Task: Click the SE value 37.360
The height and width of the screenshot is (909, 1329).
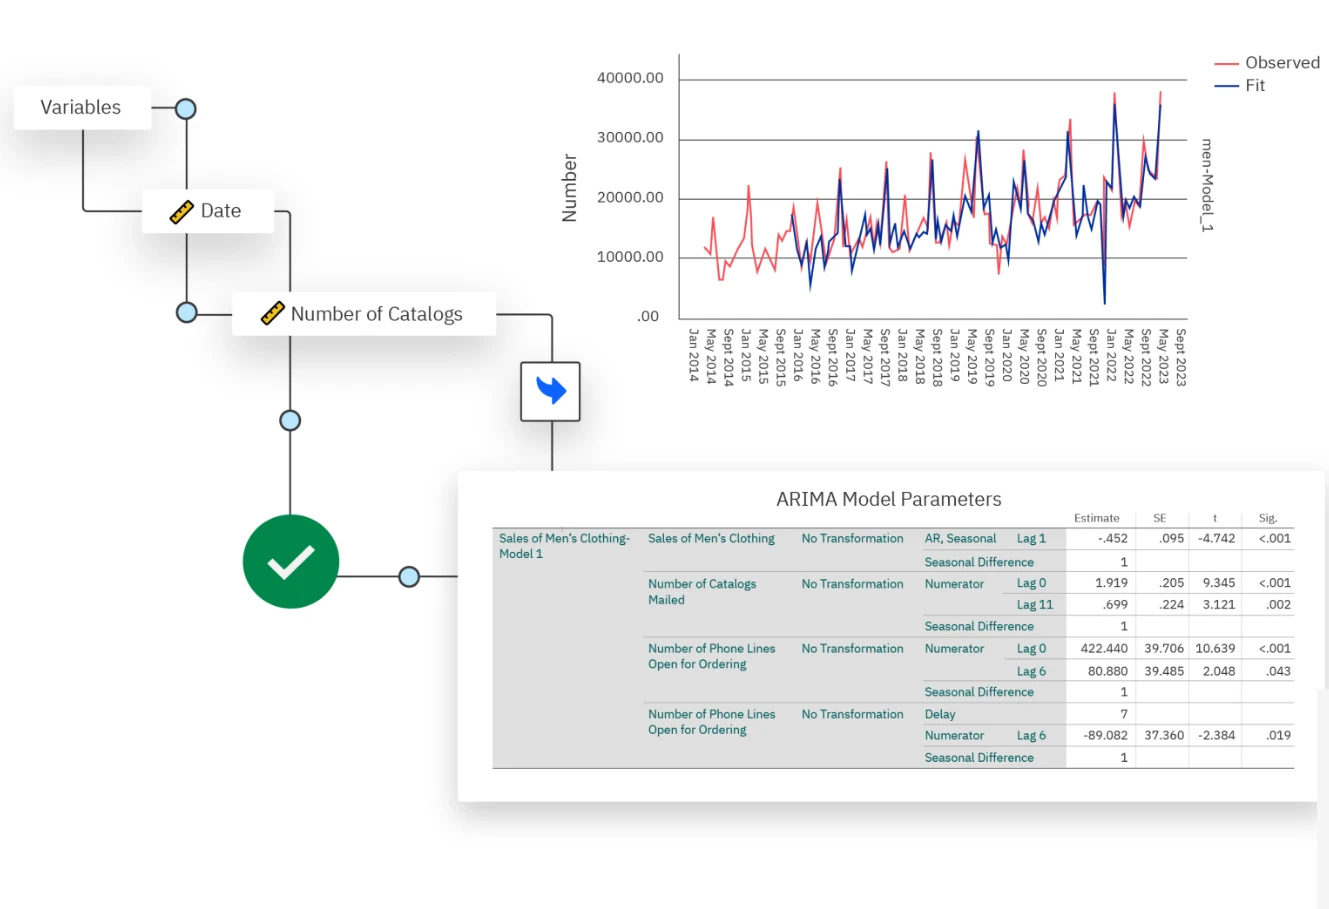Action: tap(1164, 735)
